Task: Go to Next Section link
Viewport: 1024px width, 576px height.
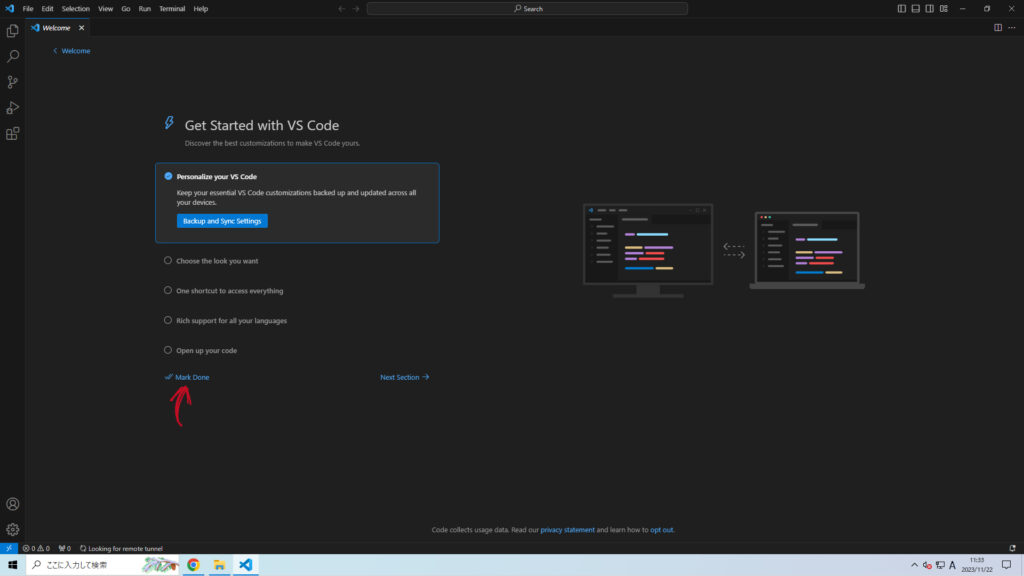Action: [404, 377]
